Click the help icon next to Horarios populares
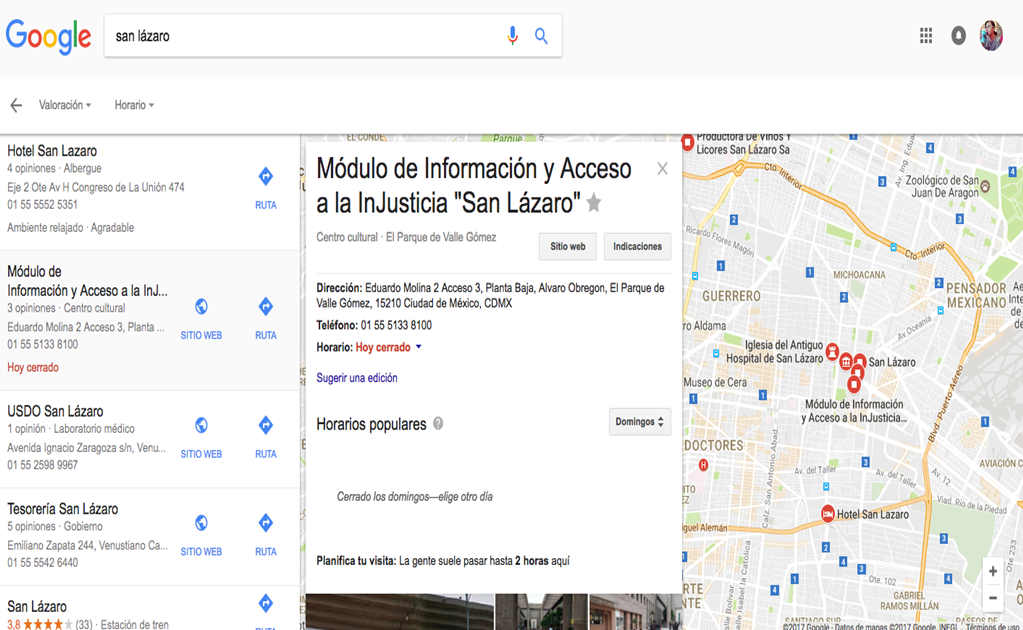 [438, 423]
